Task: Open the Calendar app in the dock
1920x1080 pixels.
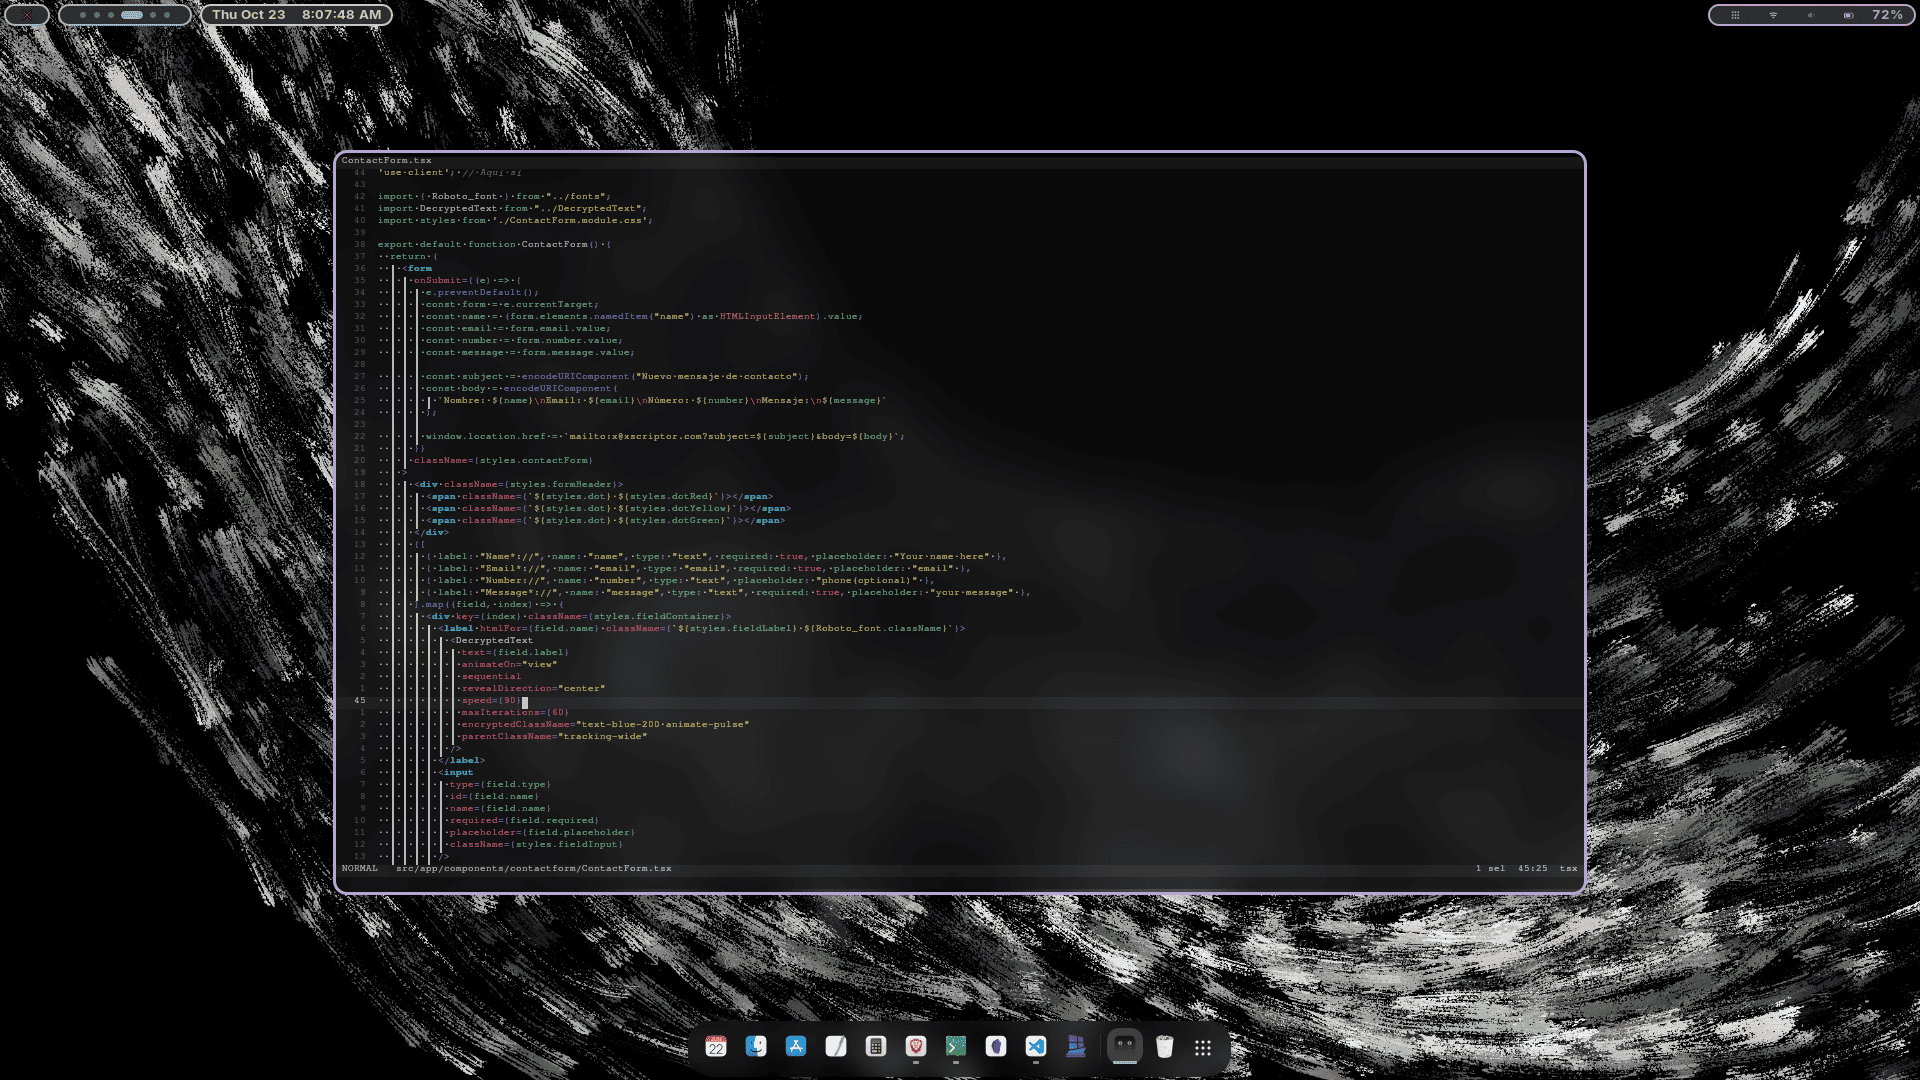Action: point(716,1047)
